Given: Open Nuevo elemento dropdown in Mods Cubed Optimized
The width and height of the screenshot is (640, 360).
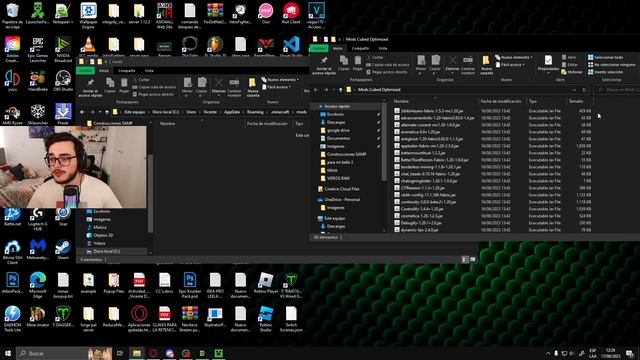Looking at the screenshot, I should click(514, 58).
